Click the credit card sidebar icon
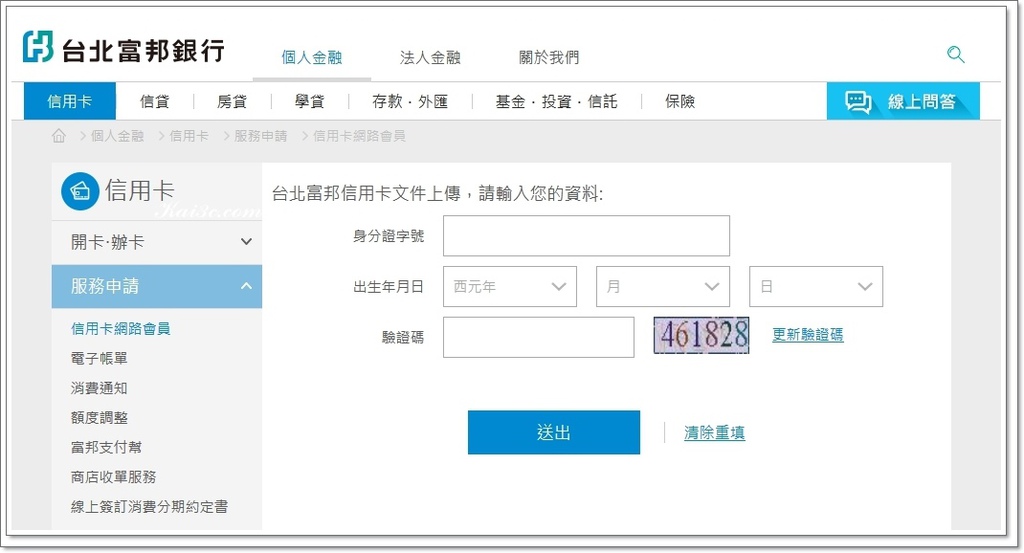 point(80,191)
